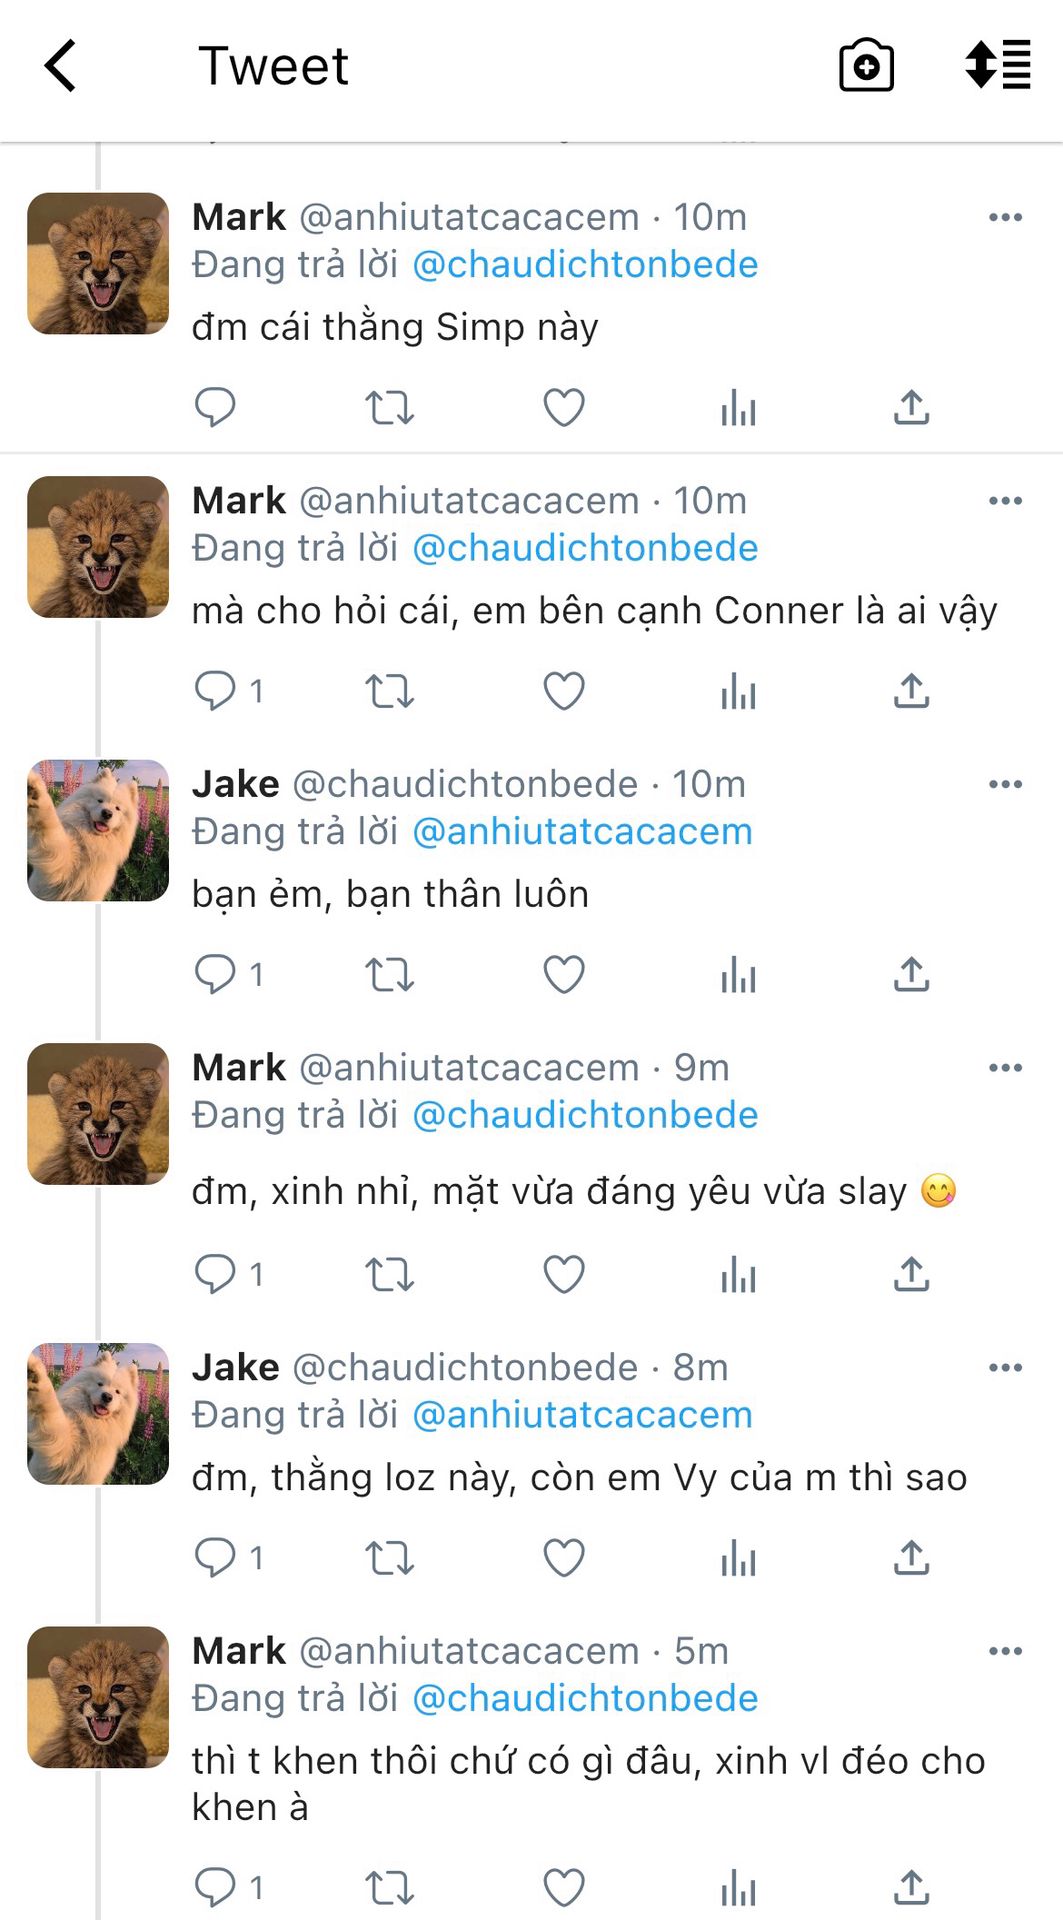Screen dimensions: 1063x1920
Task: Share the "còn em Vy của m" tweet
Action: pyautogui.click(x=911, y=1558)
